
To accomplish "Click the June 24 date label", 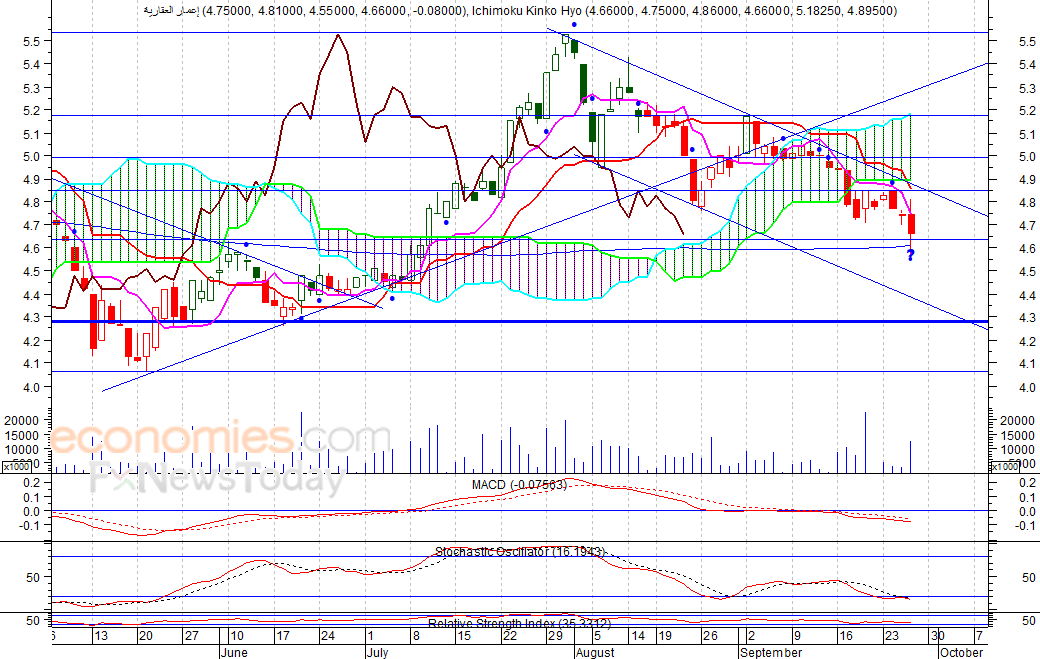I will coord(328,636).
